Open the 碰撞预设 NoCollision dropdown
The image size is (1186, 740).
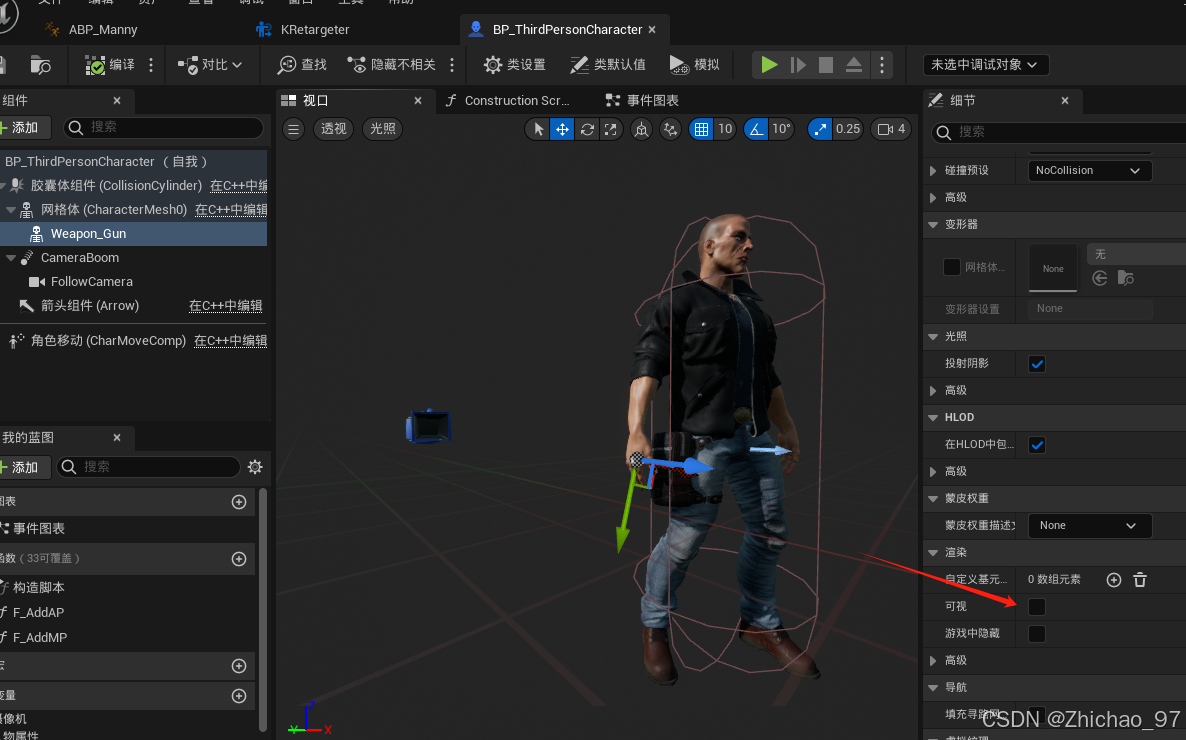click(x=1089, y=171)
